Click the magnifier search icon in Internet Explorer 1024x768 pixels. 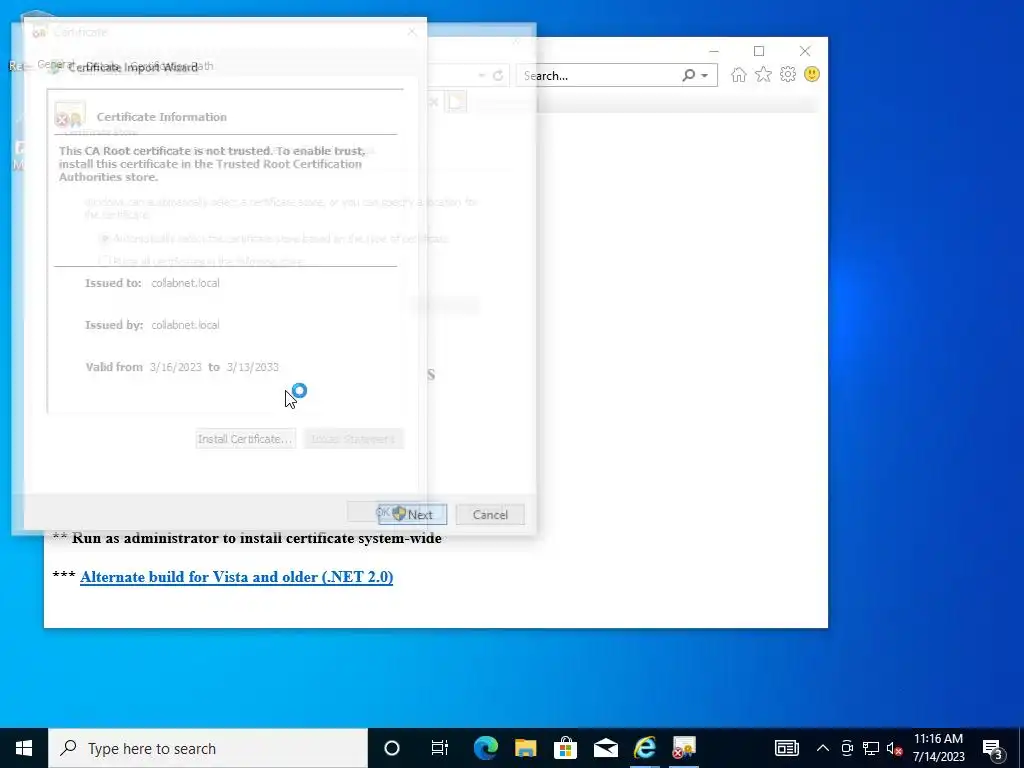(688, 75)
